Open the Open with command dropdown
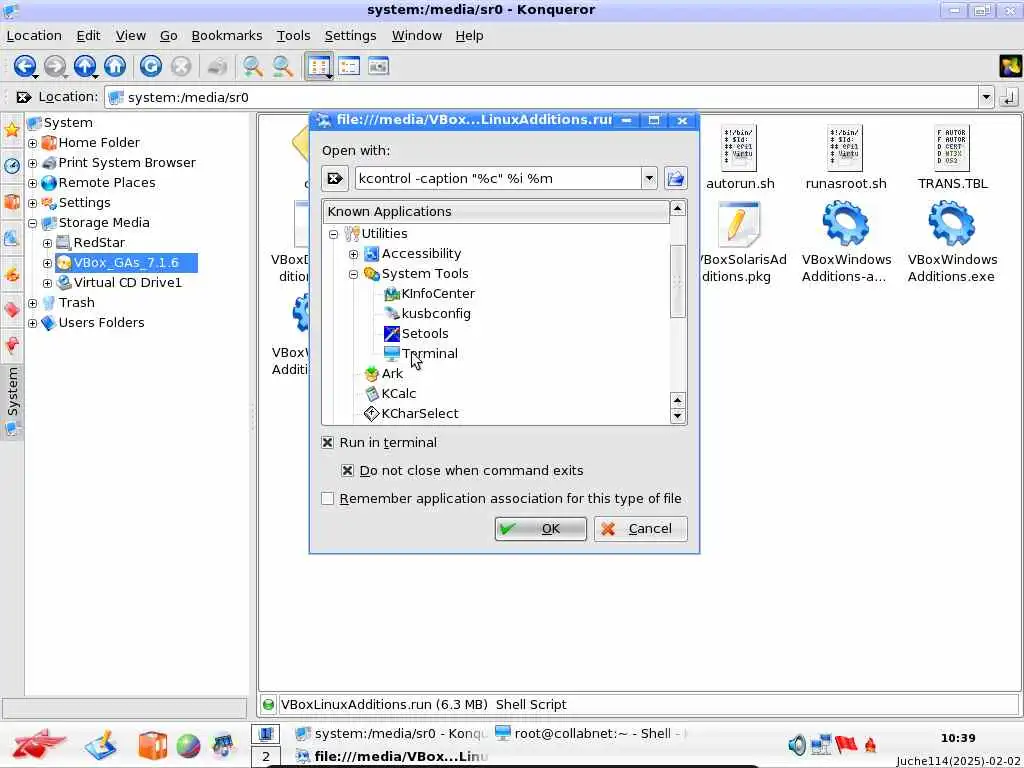 click(x=648, y=178)
